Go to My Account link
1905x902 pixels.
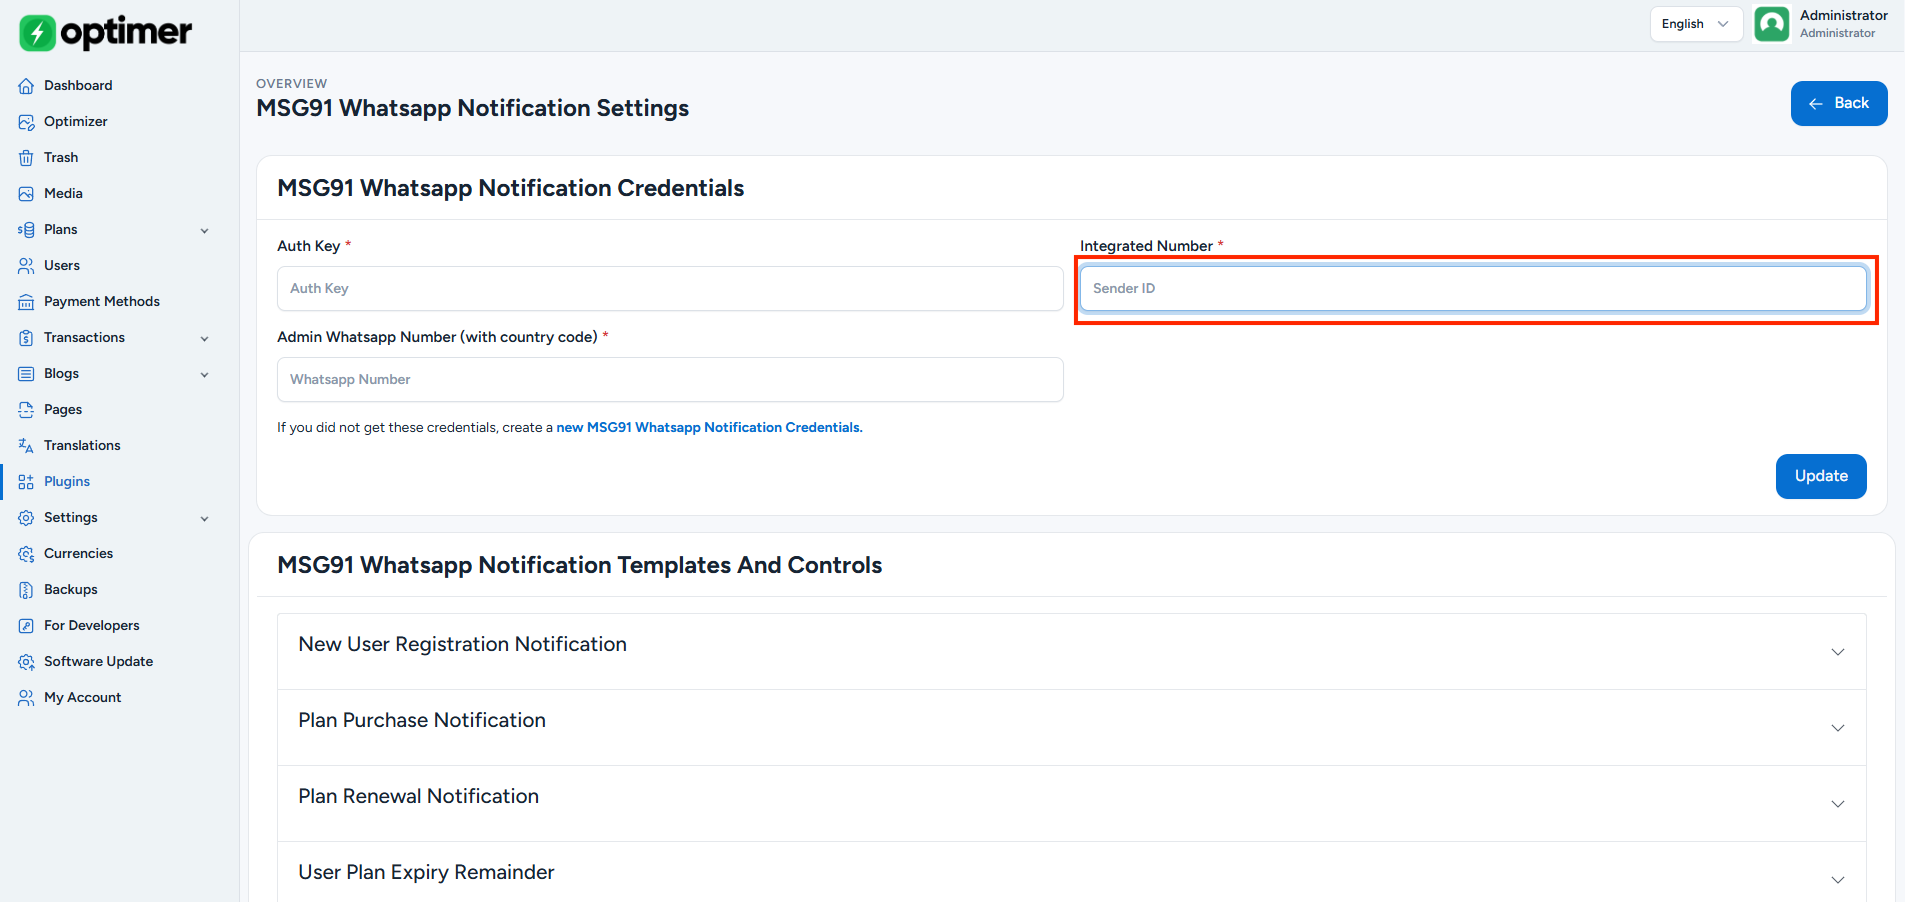pos(82,698)
